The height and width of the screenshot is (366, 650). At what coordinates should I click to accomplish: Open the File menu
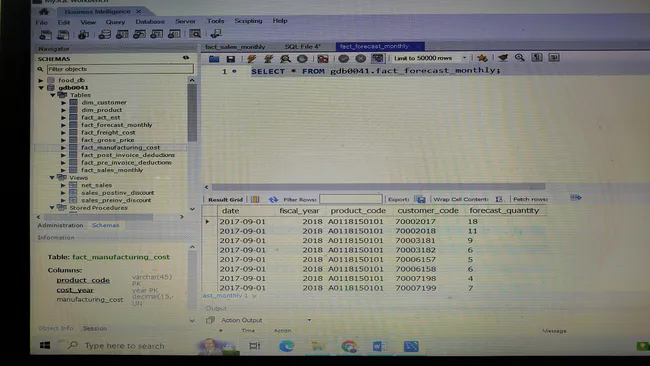[x=41, y=22]
